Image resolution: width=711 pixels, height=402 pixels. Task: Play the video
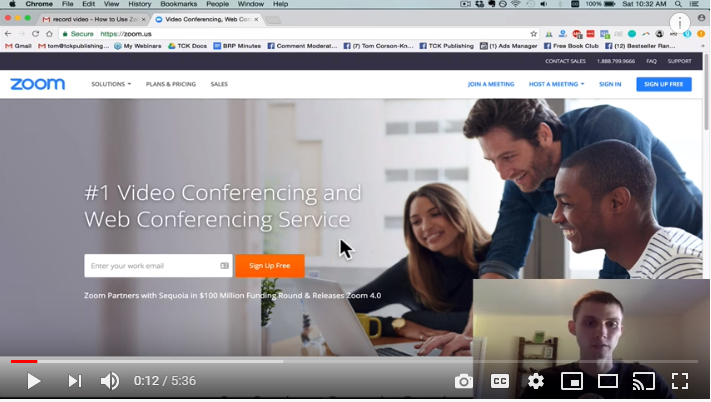pos(34,381)
